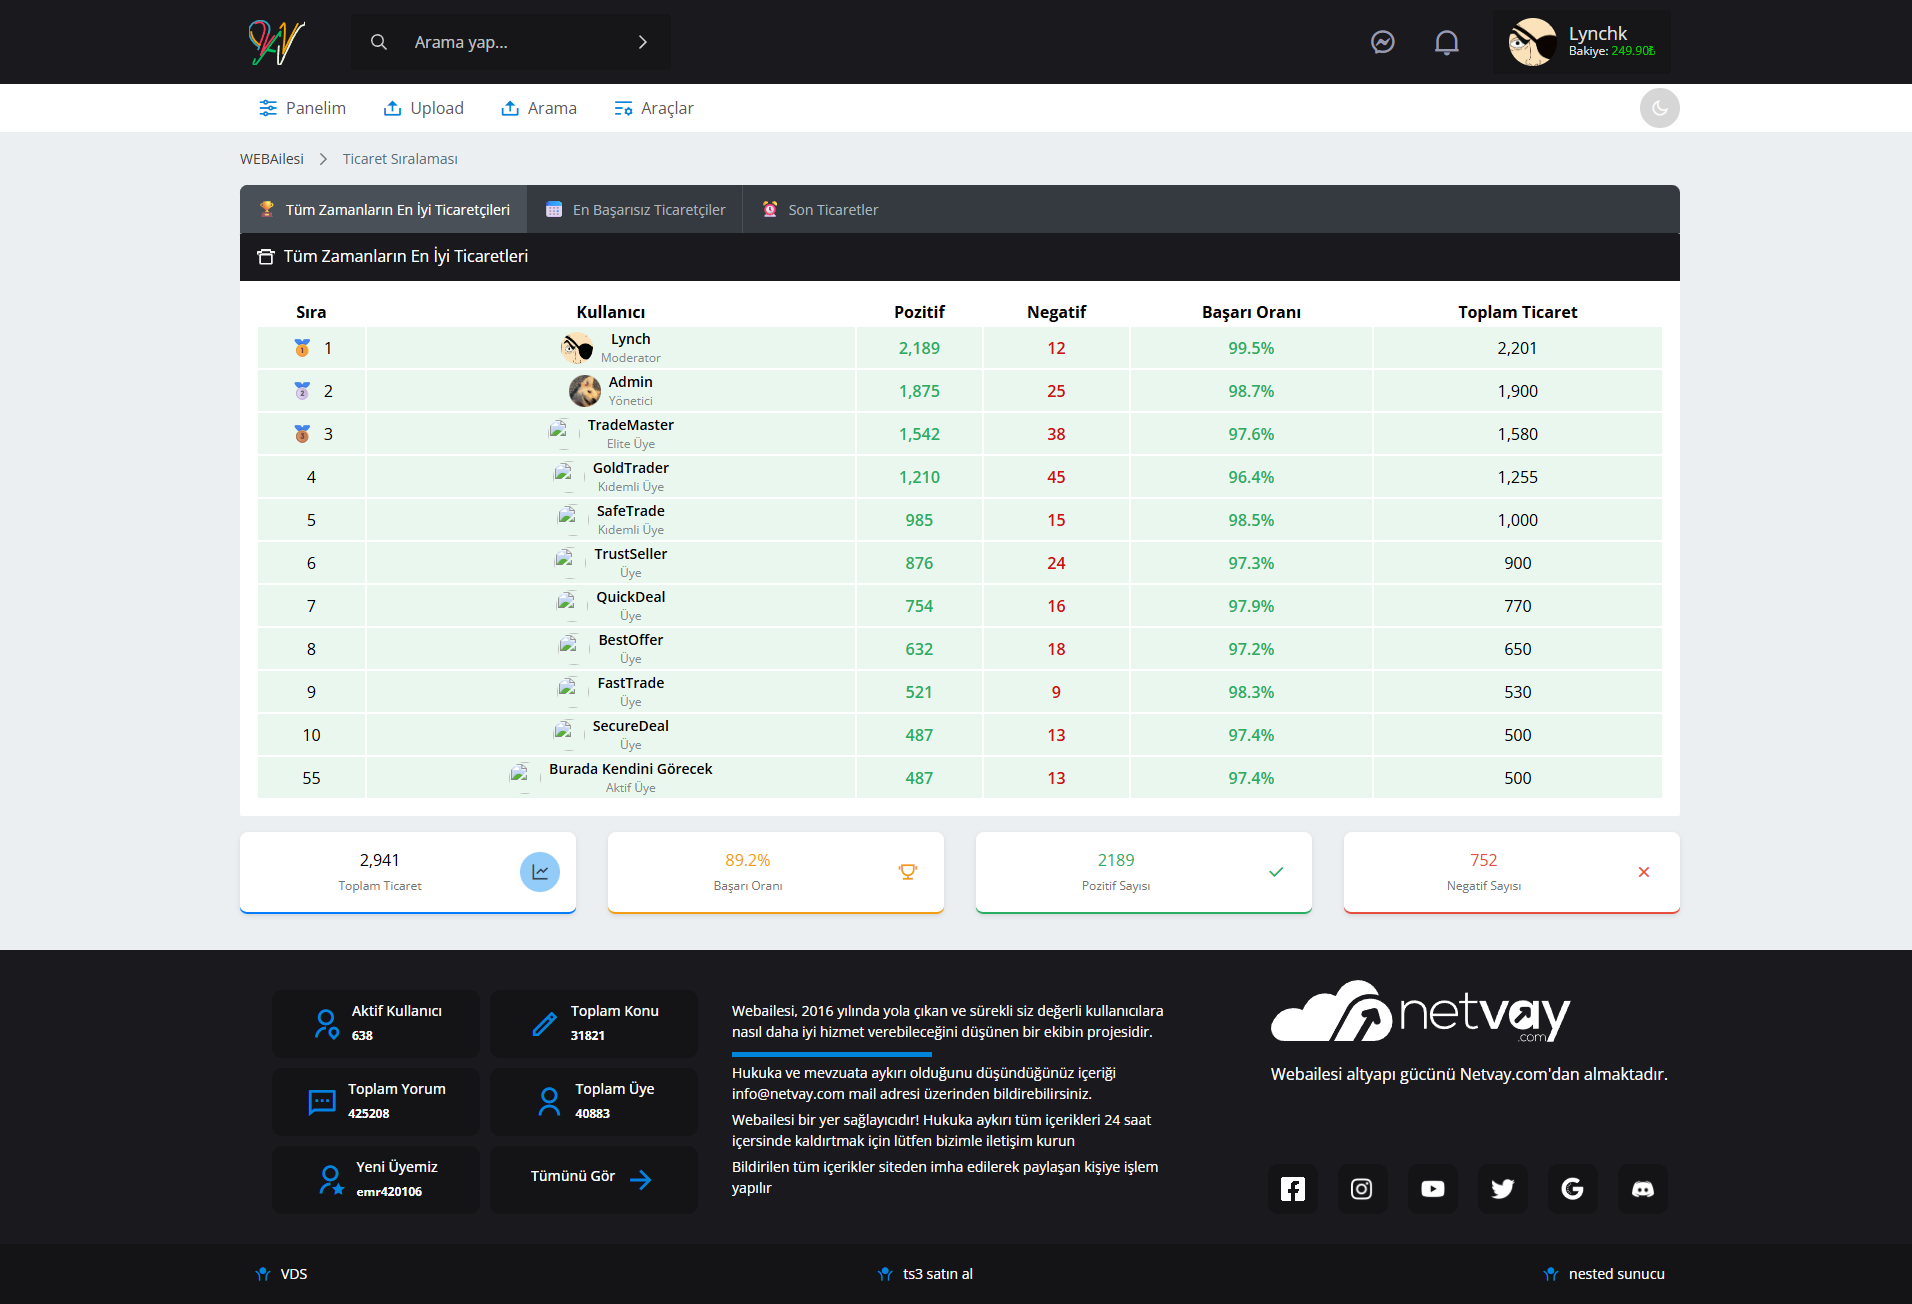Go to WEBAilesi breadcrumb
The height and width of the screenshot is (1304, 1912).
point(272,159)
